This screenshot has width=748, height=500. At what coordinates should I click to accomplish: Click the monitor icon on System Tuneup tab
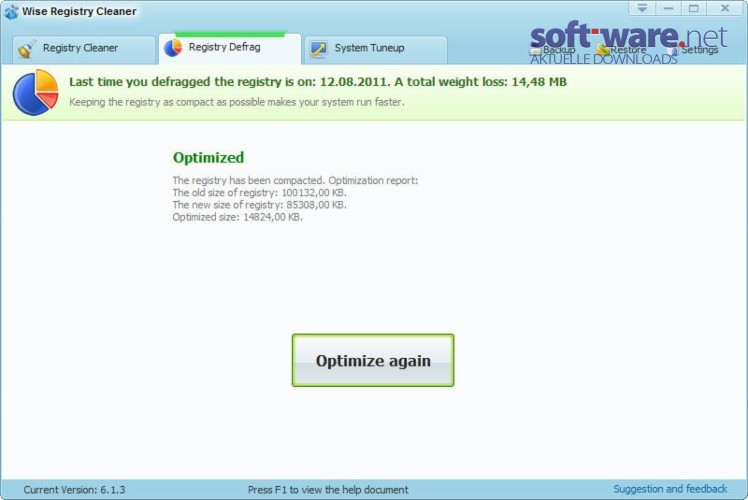tap(318, 49)
